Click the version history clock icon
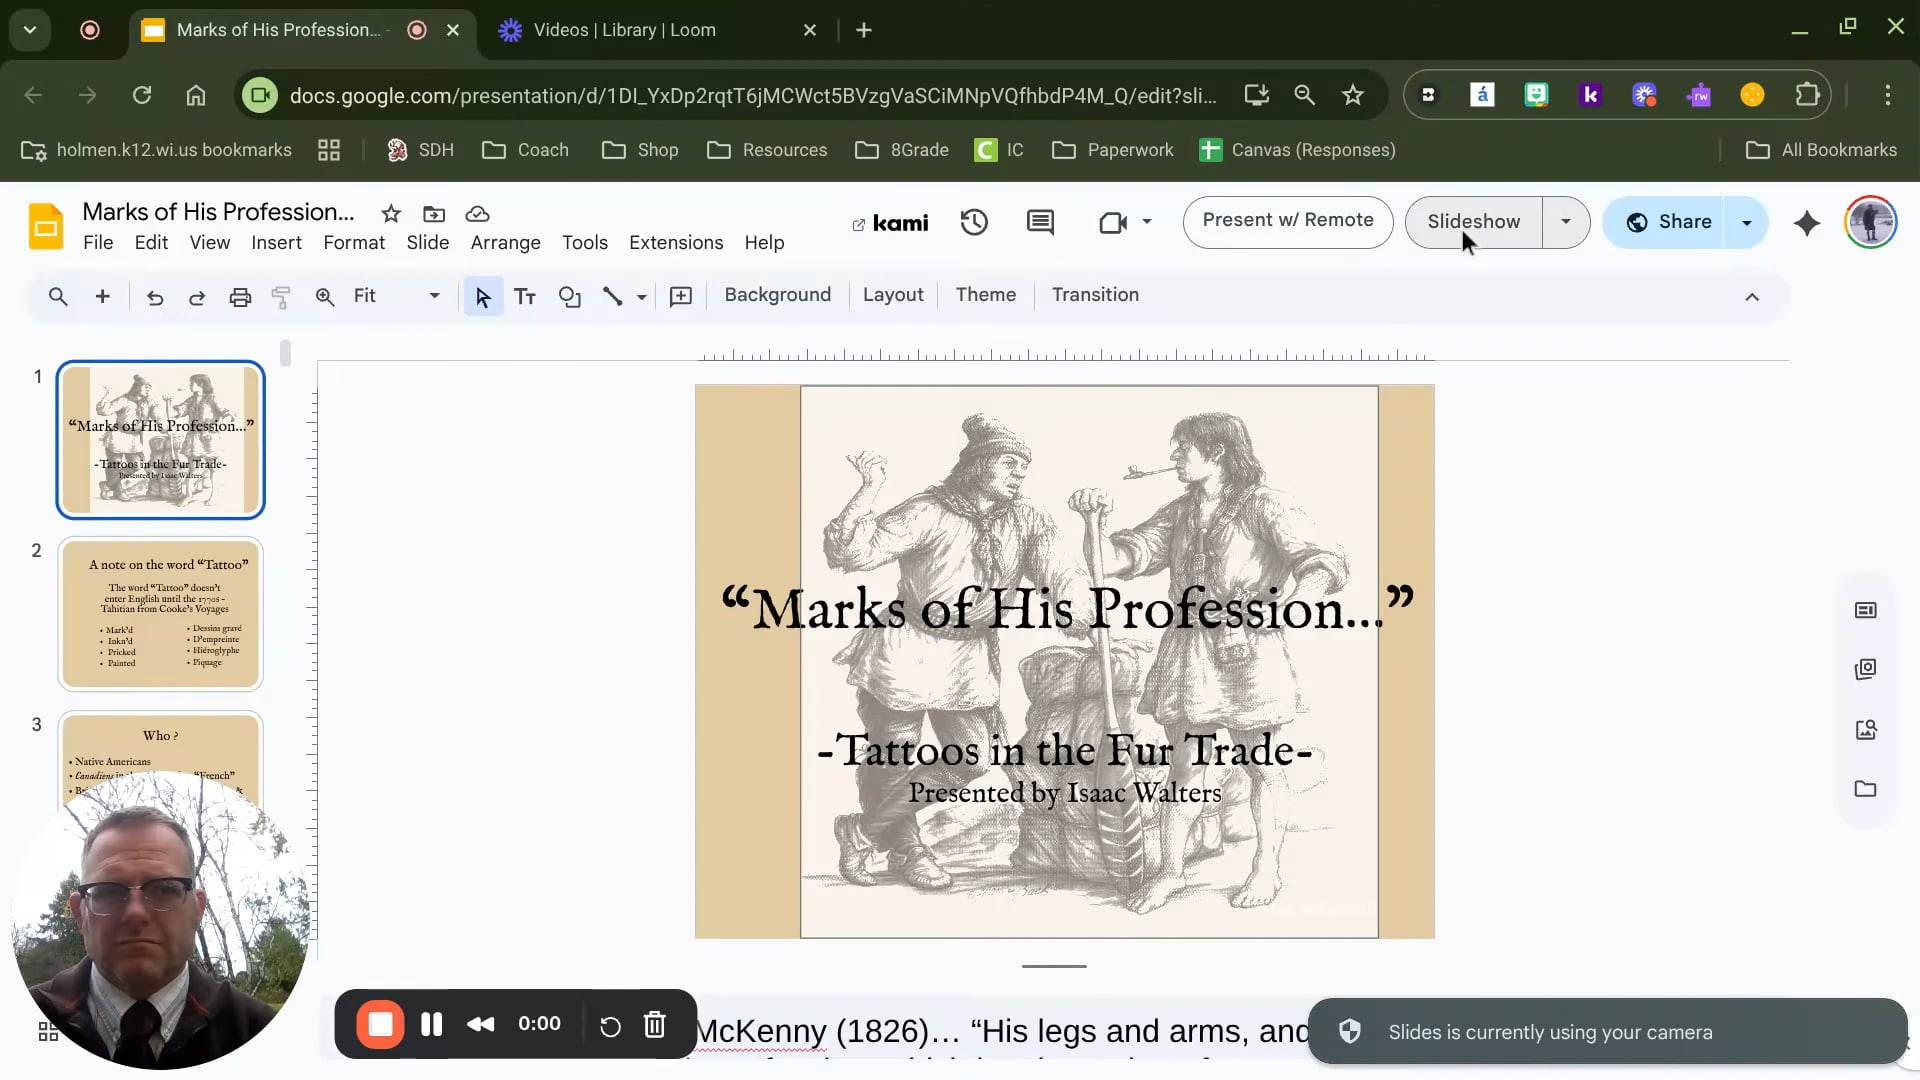This screenshot has width=1920, height=1080. (x=974, y=222)
